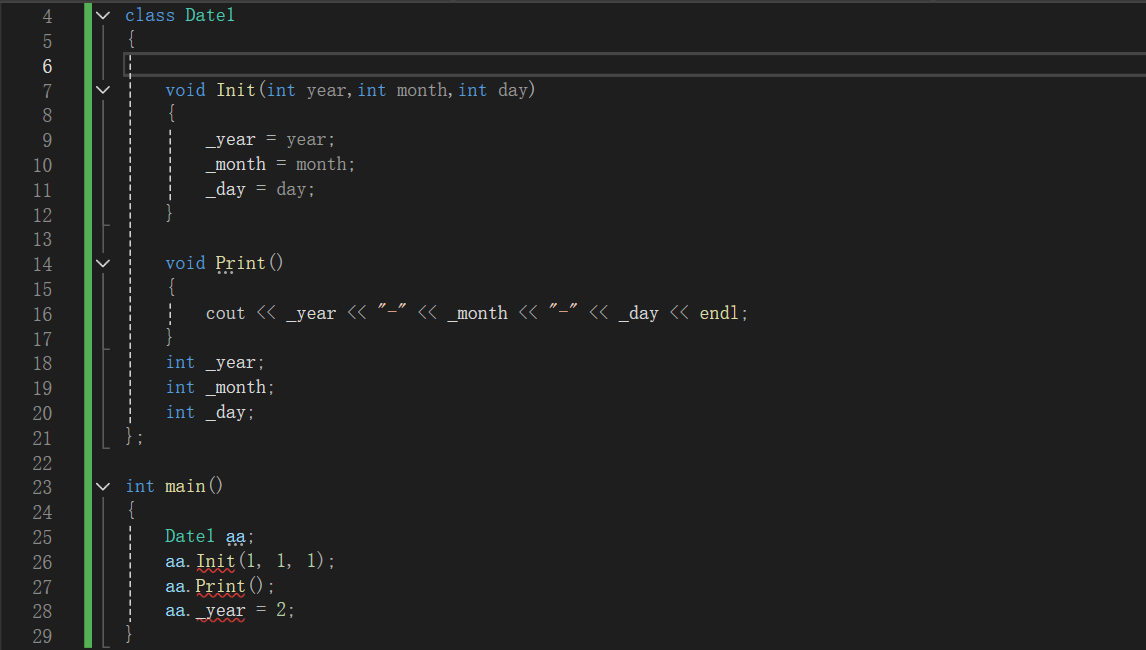Click the Print function name on line 14
The width and height of the screenshot is (1146, 650).
[240, 263]
